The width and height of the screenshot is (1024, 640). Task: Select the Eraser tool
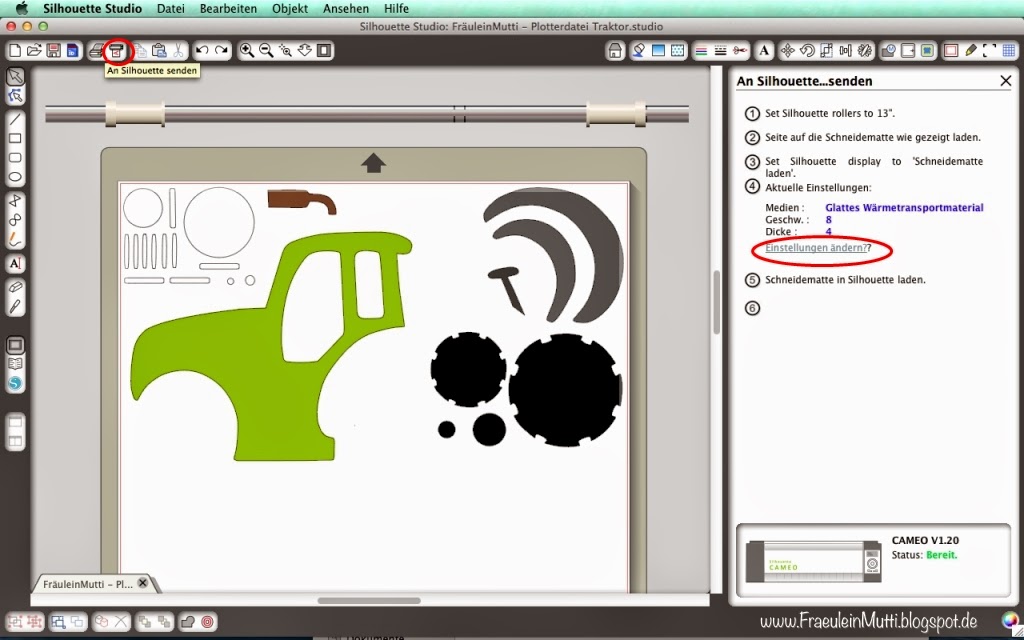click(x=15, y=287)
